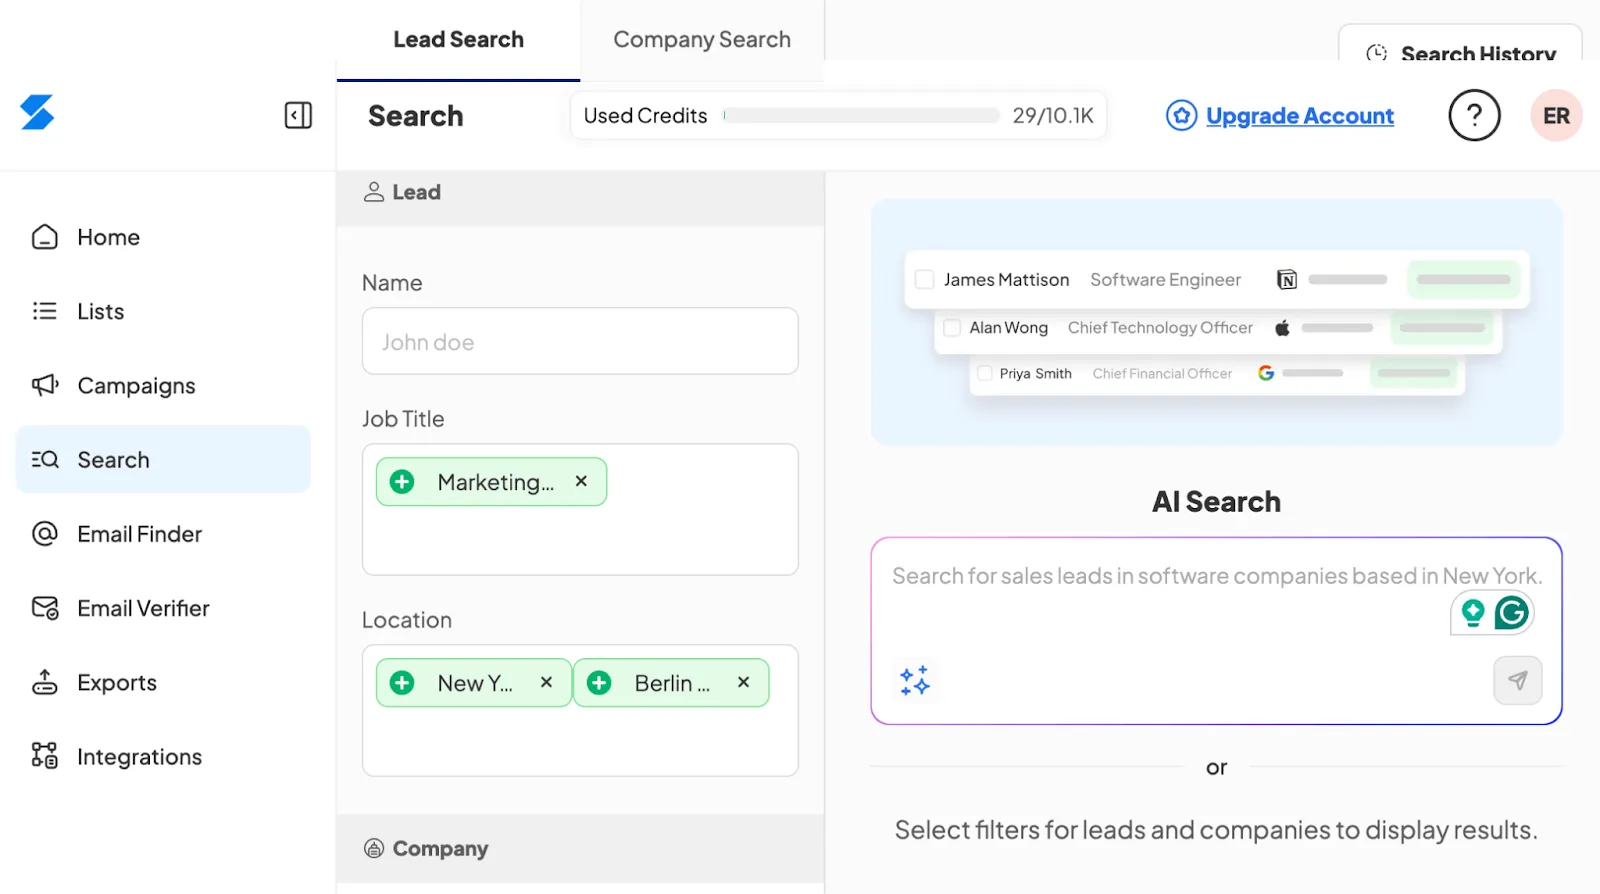Click the 29/10.1K credits count
1600x894 pixels.
(1053, 116)
